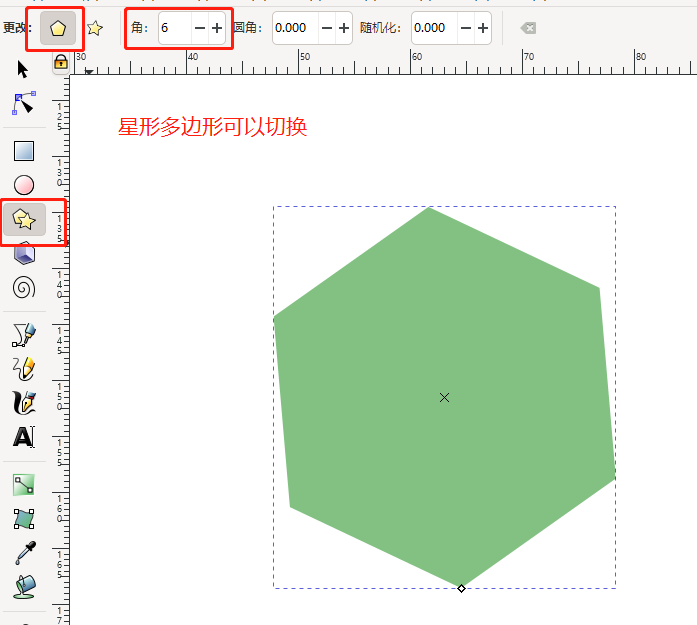Select the Calligraphy tool
The height and width of the screenshot is (625, 697).
click(x=24, y=403)
